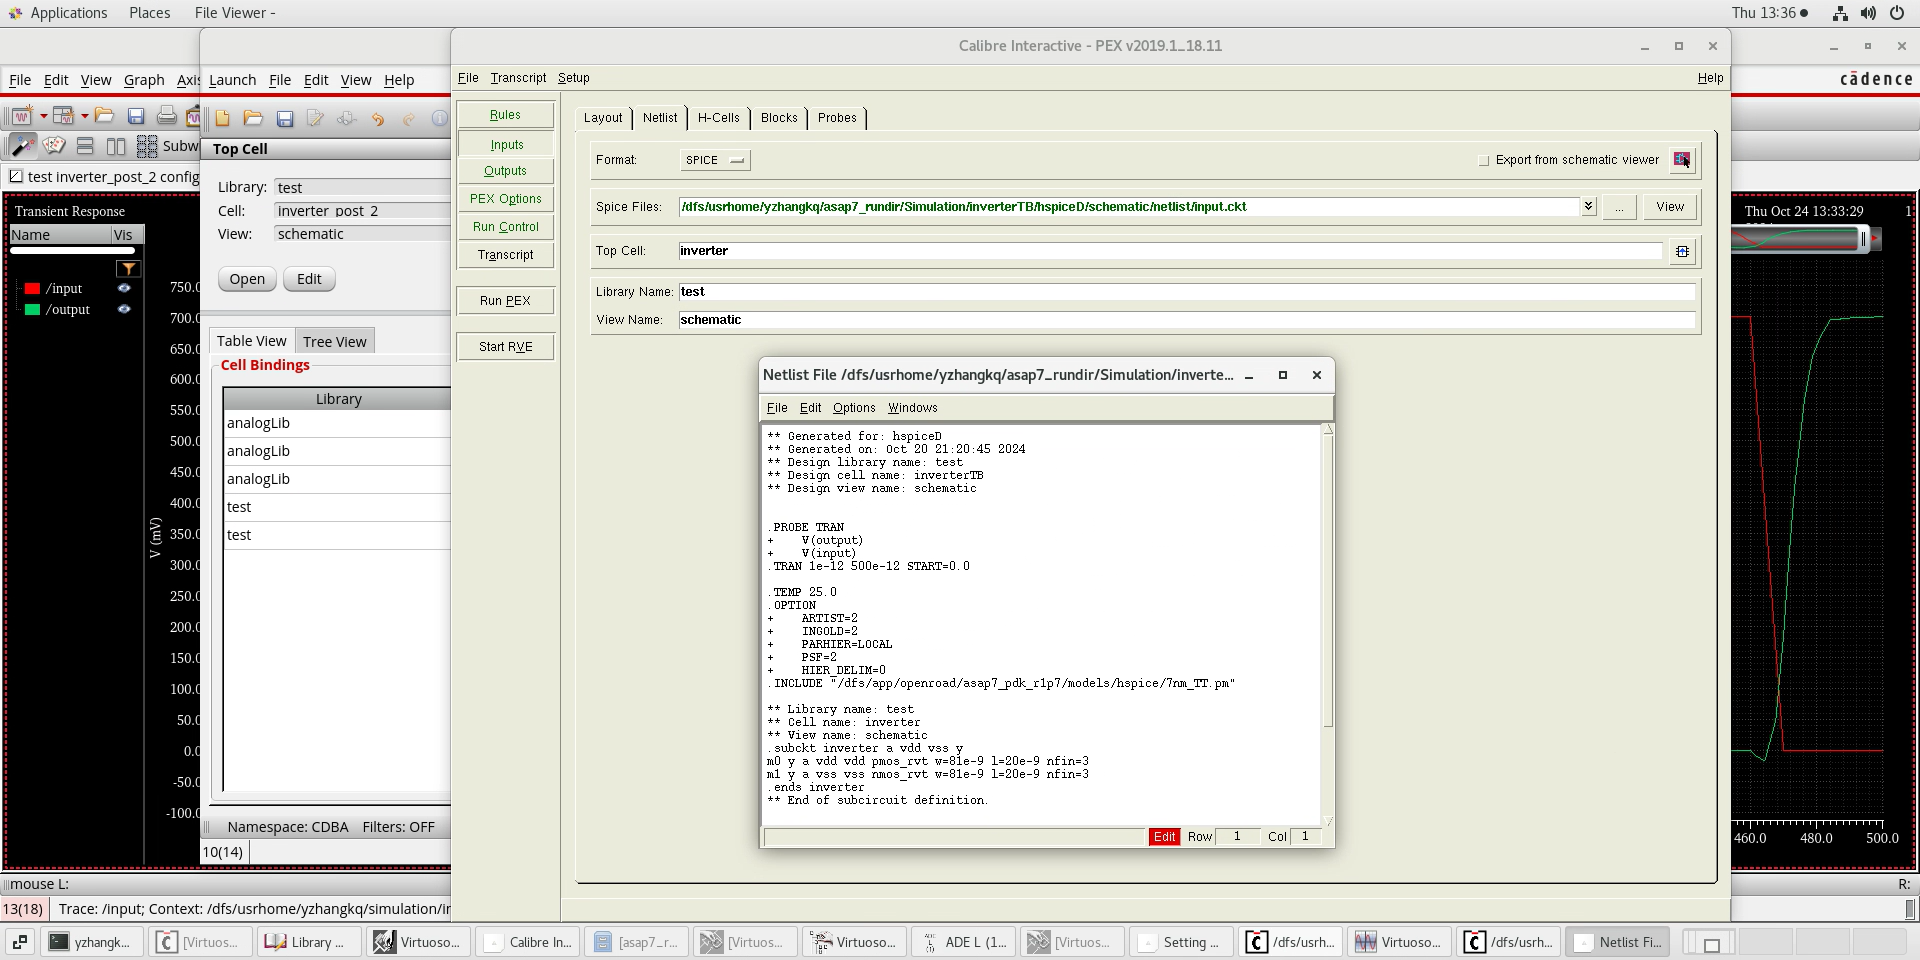The width and height of the screenshot is (1920, 960).
Task: Click the Rules button in Calibre sidebar
Action: 505,114
